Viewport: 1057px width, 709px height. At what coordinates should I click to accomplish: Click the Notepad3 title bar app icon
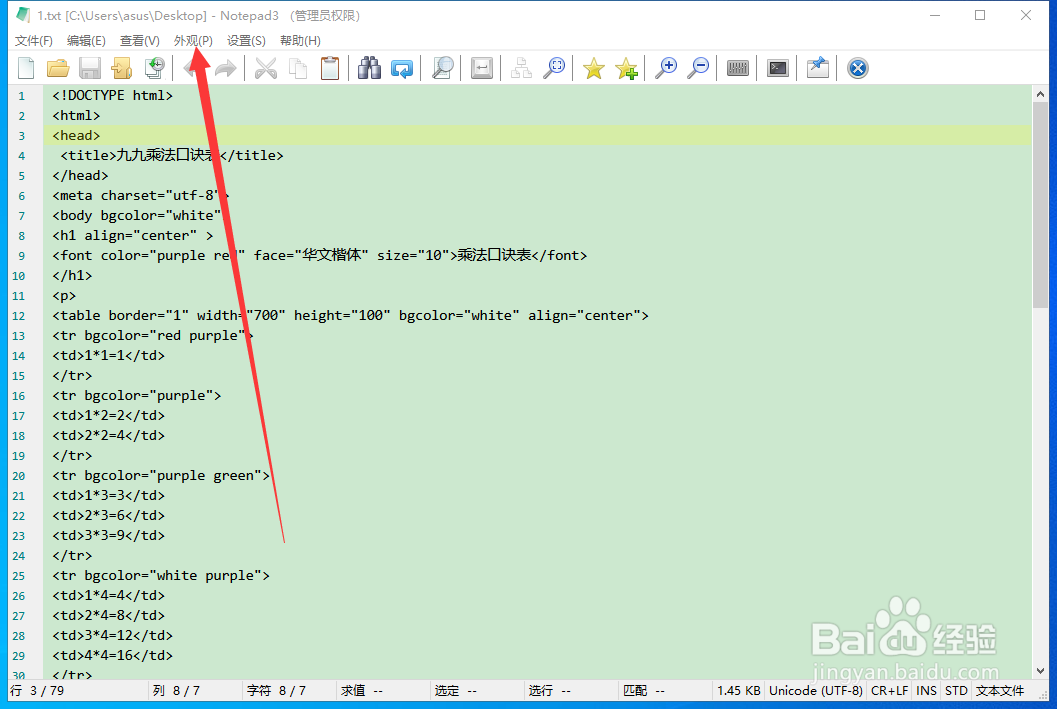[23, 15]
